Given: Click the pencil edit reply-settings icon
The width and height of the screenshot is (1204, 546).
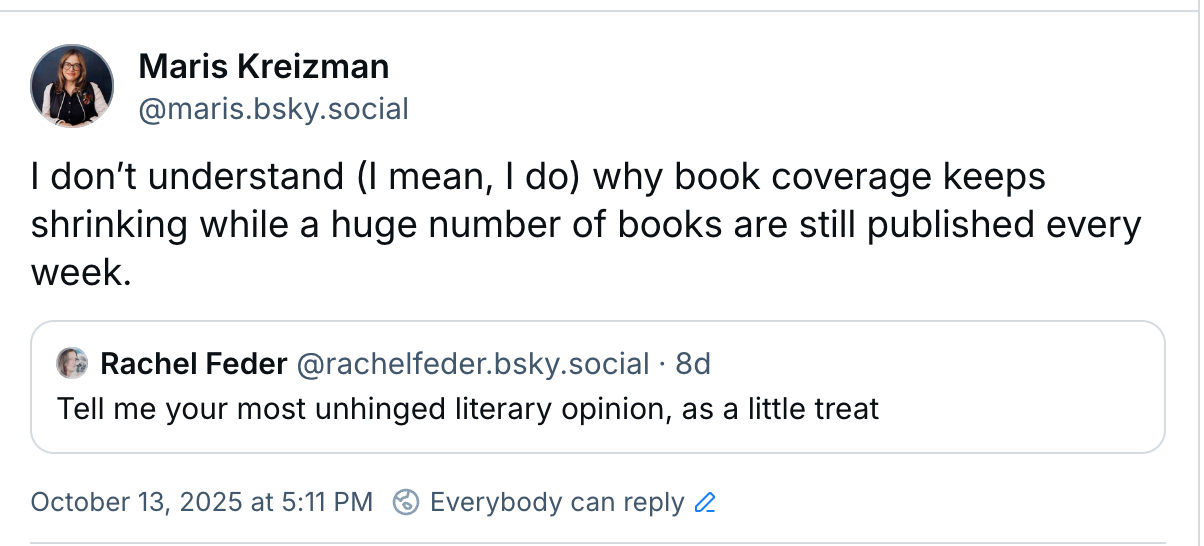Looking at the screenshot, I should pos(705,502).
